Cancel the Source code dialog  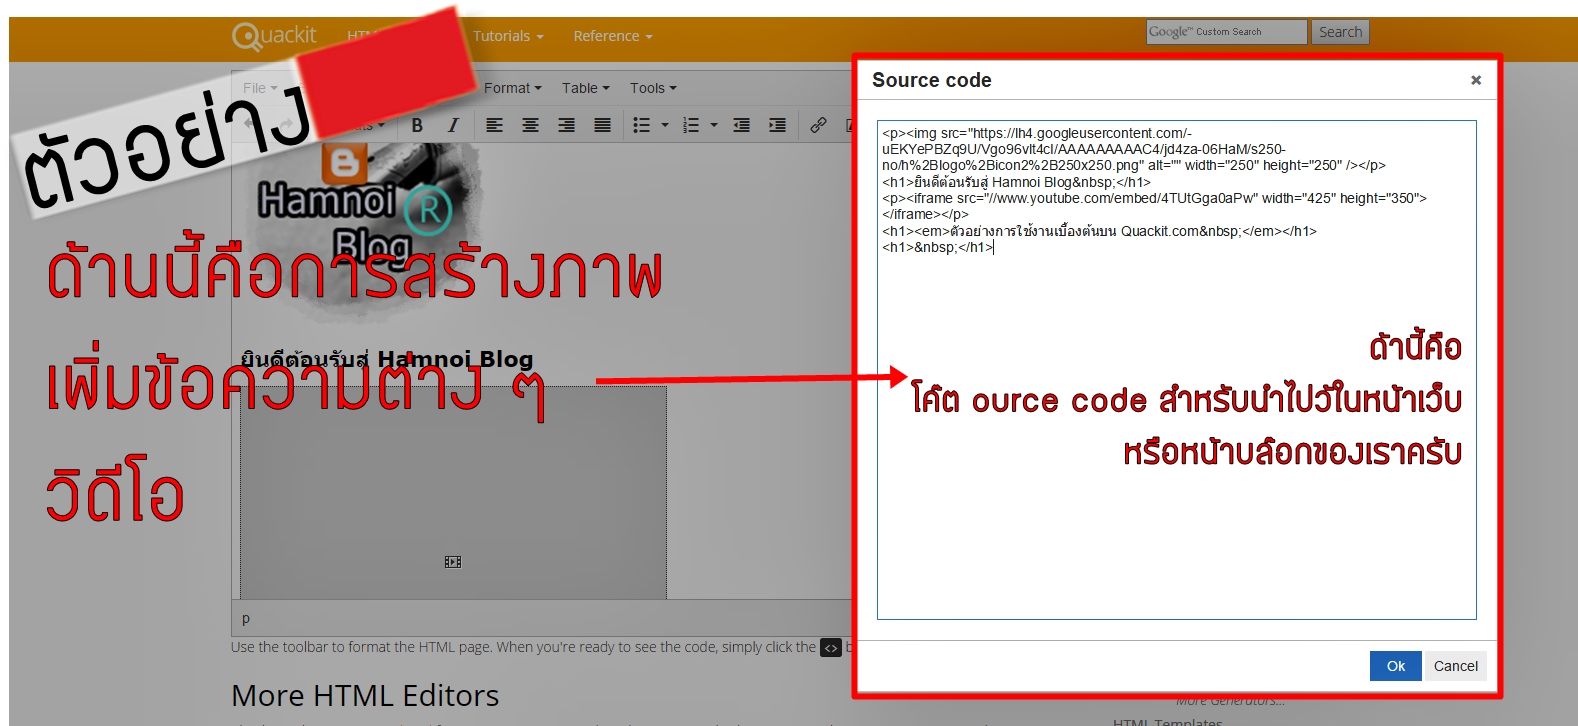click(1455, 666)
